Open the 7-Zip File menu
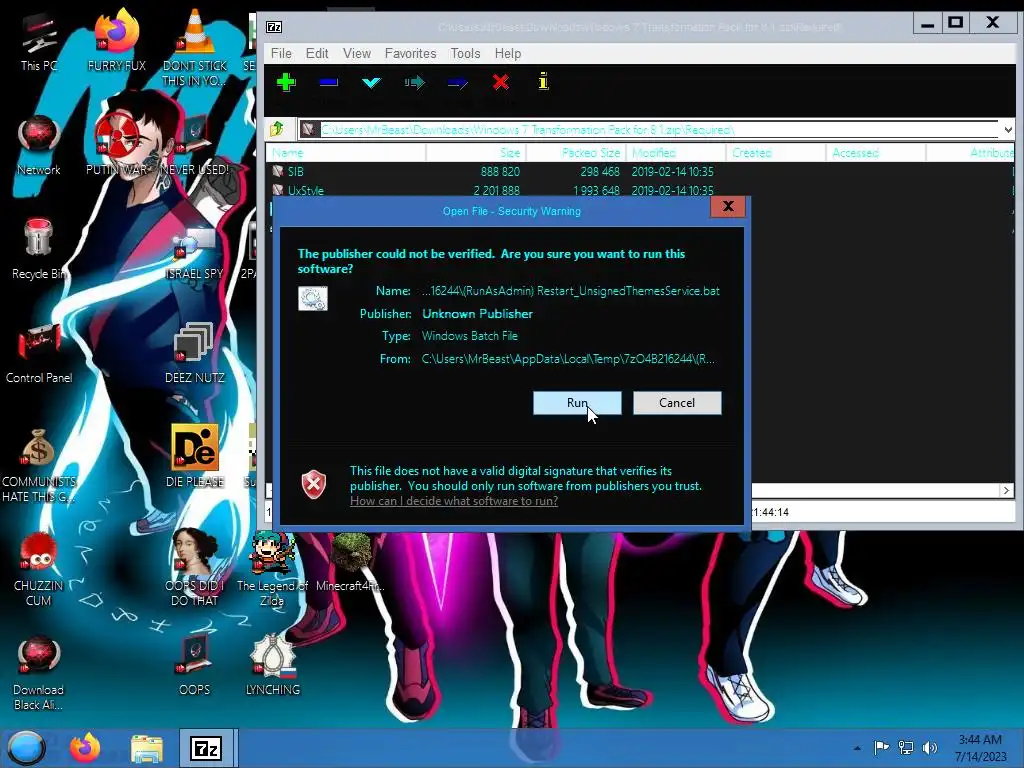1024x768 pixels. (281, 54)
